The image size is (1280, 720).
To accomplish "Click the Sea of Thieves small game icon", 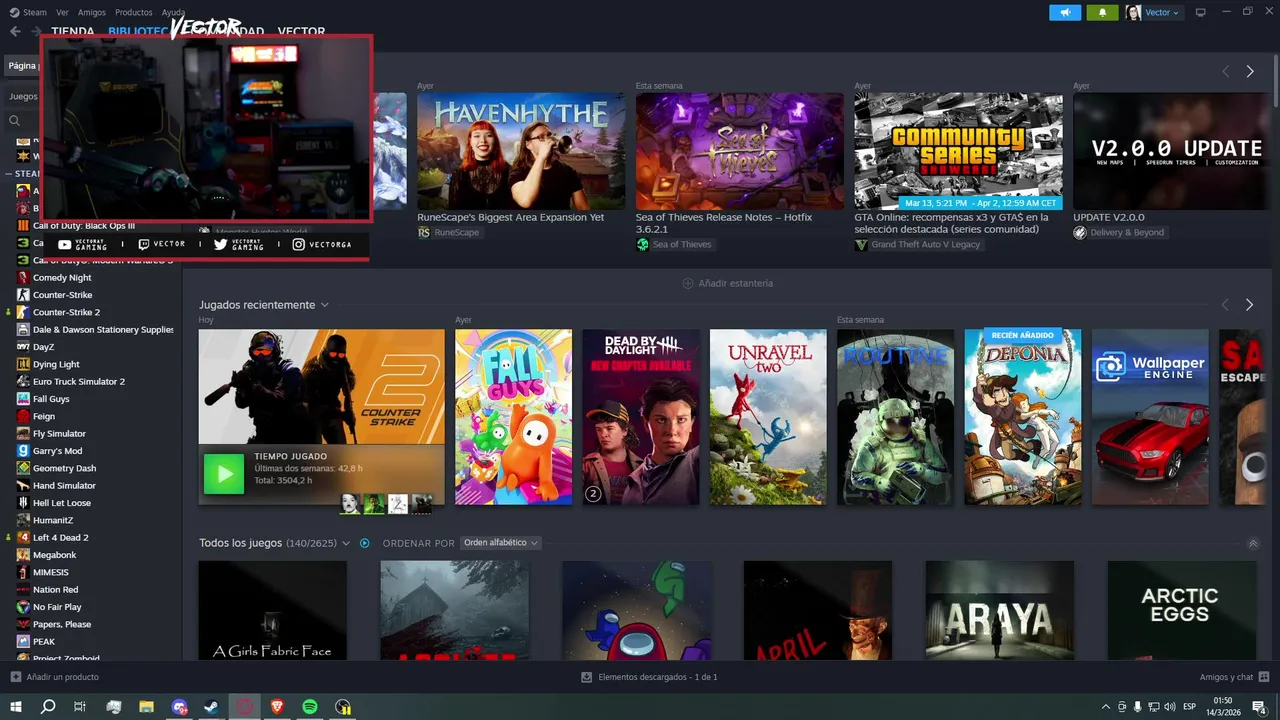I will click(x=643, y=244).
